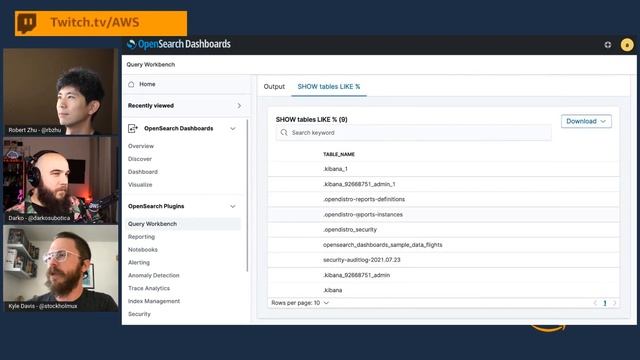Open the Download dropdown

[x=586, y=121]
